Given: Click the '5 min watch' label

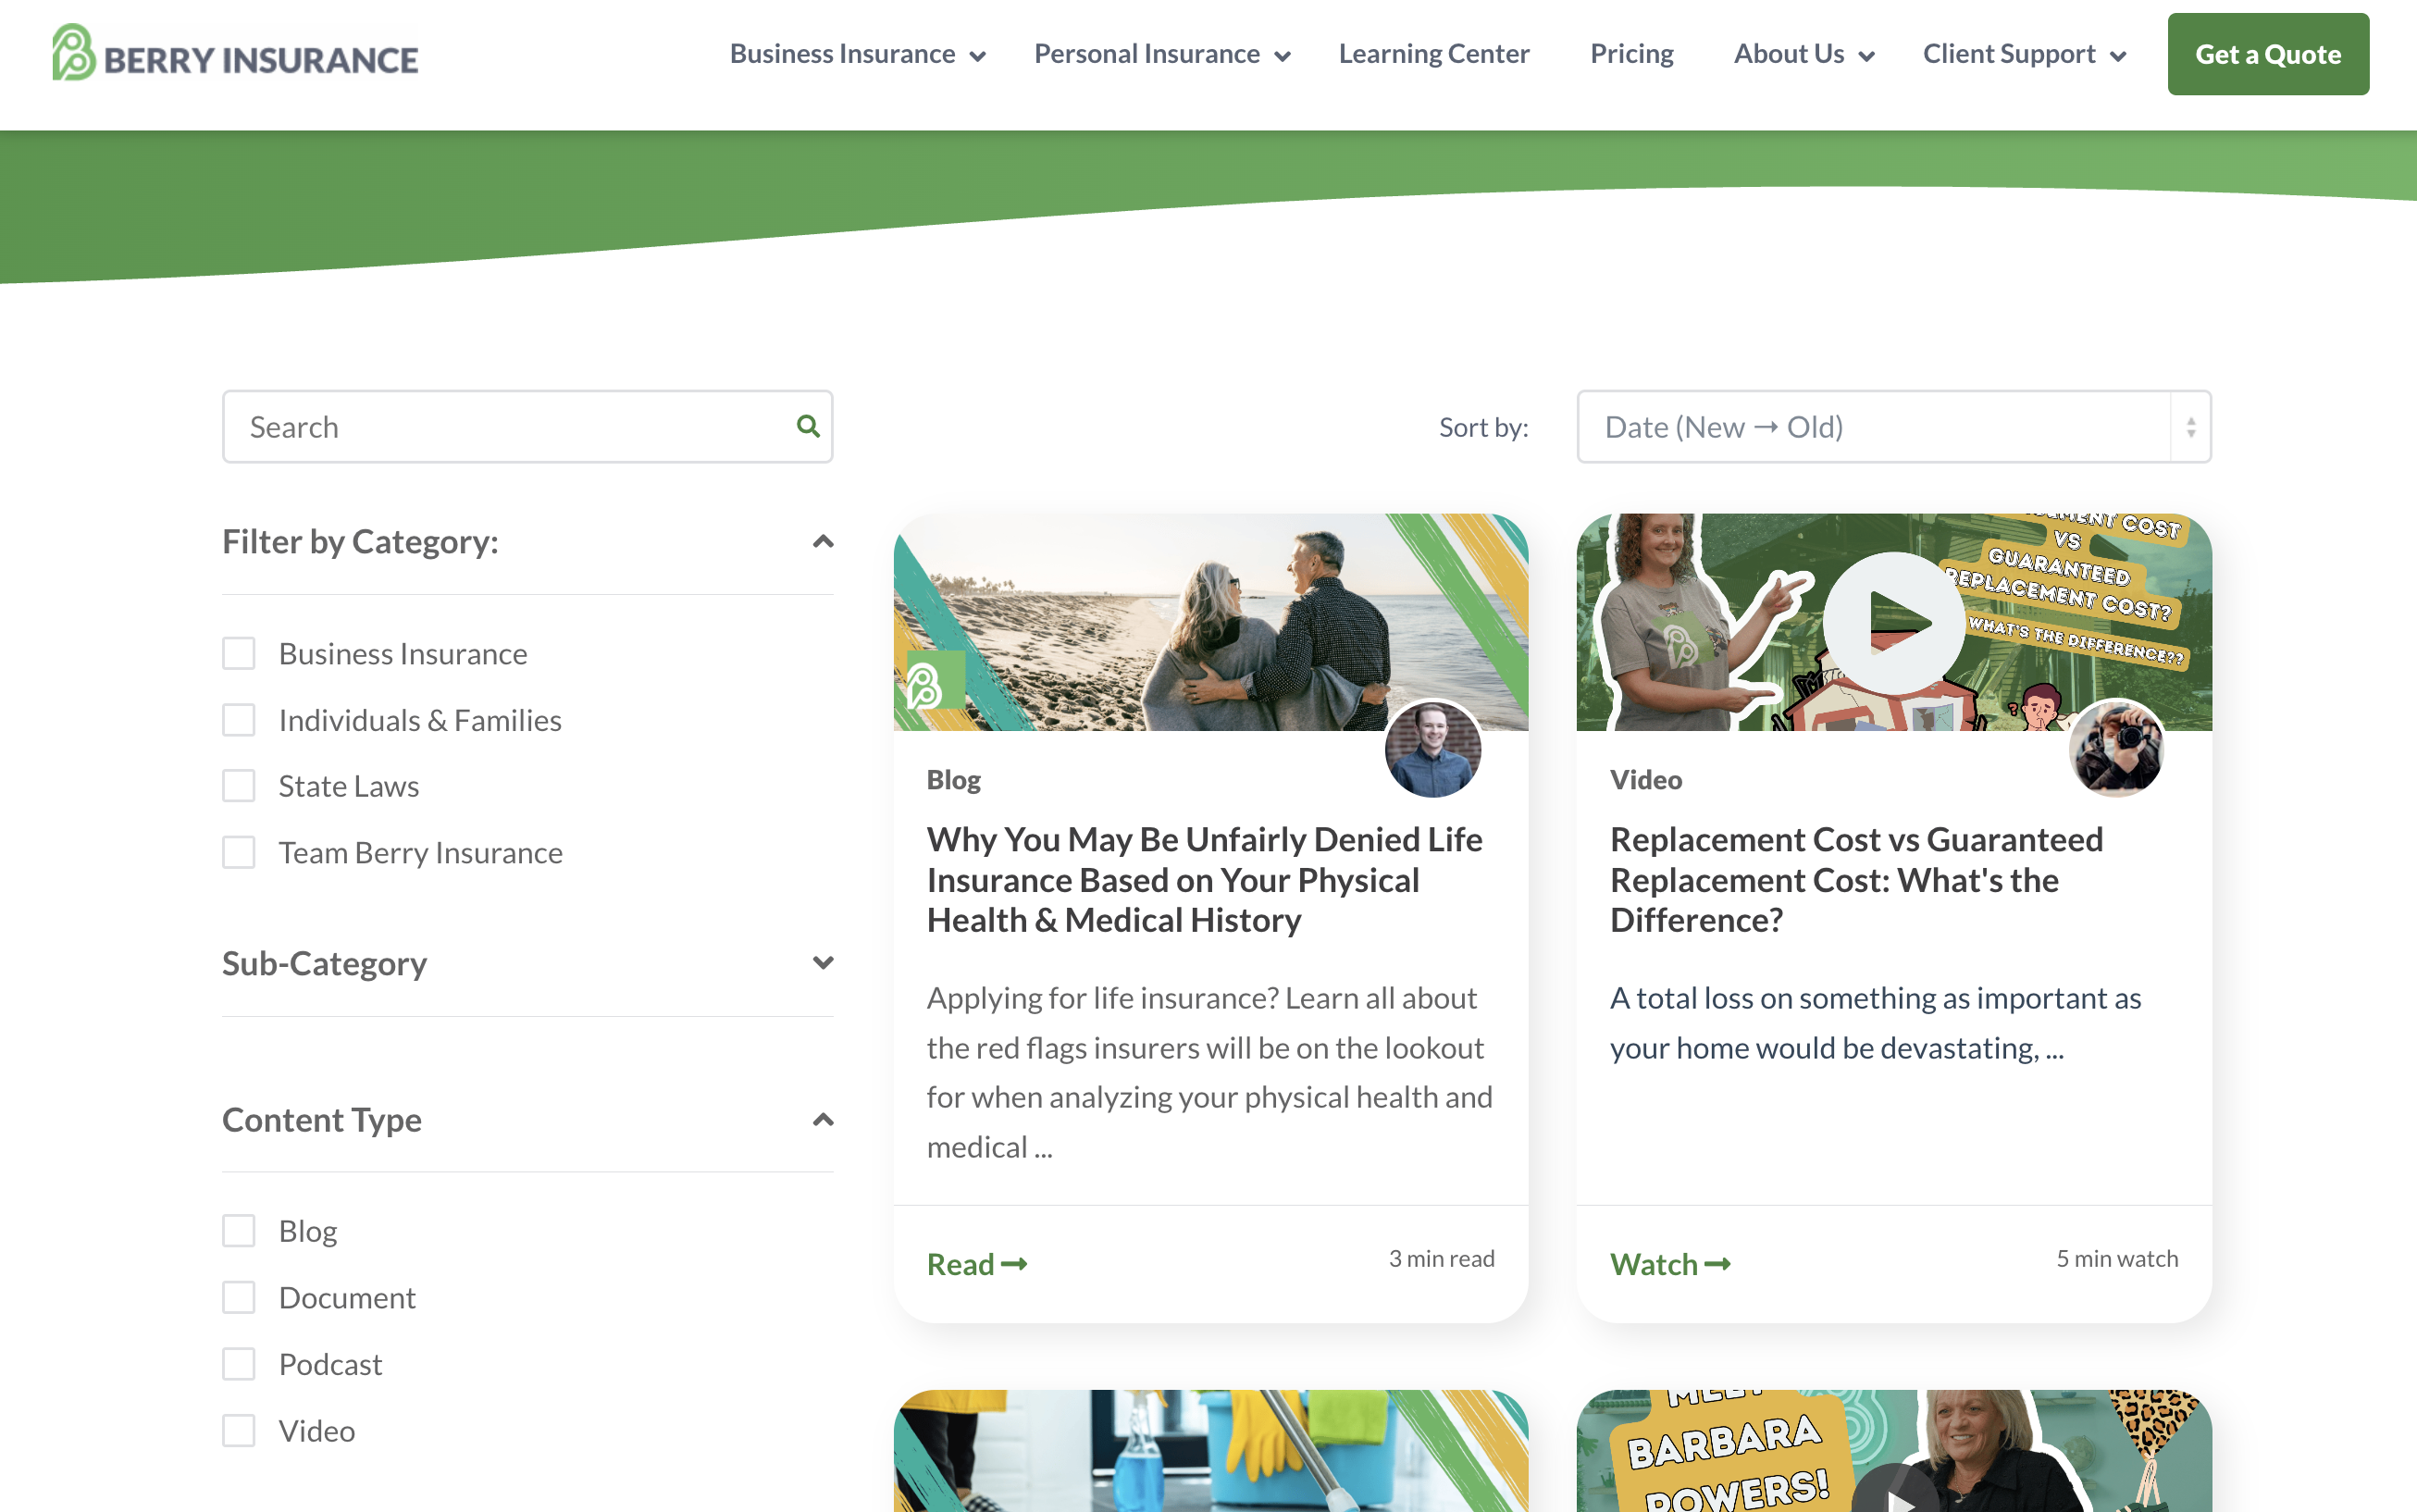Looking at the screenshot, I should tap(2116, 1259).
